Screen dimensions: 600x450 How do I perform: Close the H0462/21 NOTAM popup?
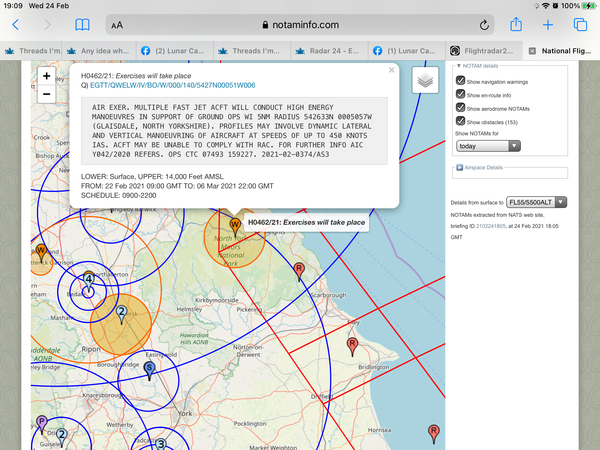[x=391, y=70]
